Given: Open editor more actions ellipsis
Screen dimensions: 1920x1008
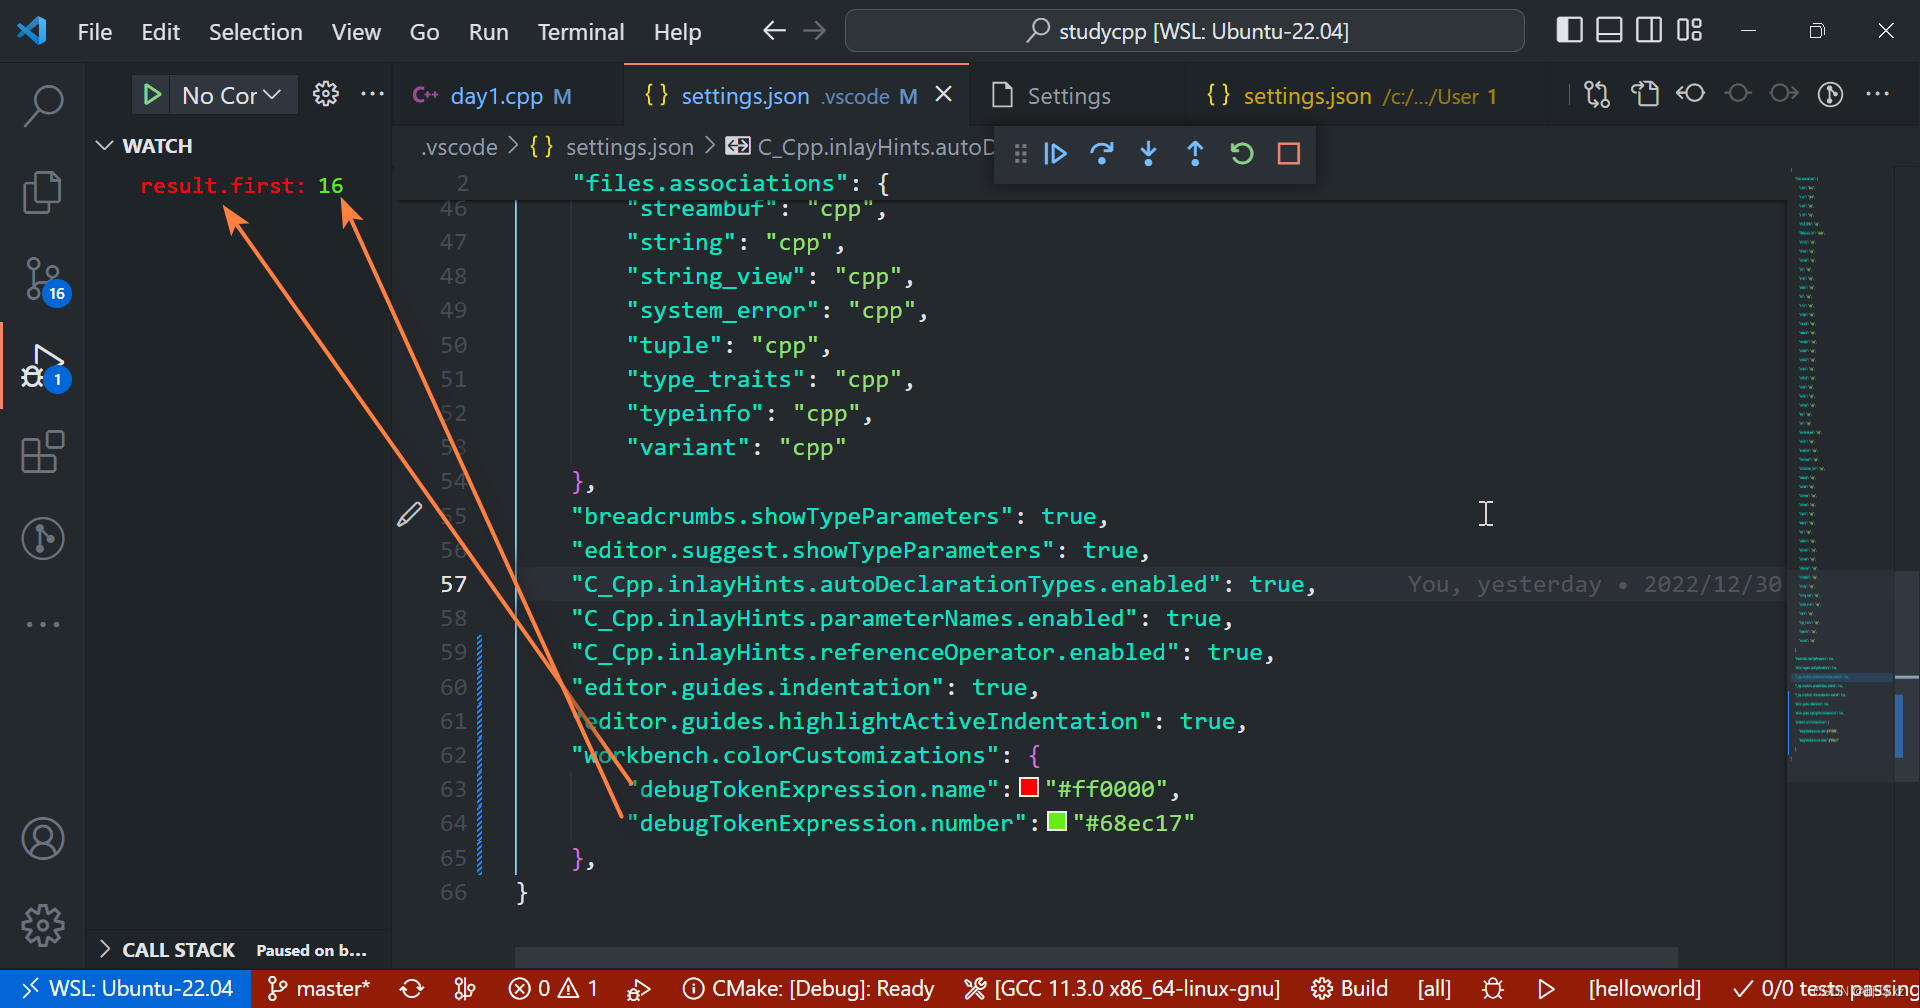Looking at the screenshot, I should [x=1878, y=94].
